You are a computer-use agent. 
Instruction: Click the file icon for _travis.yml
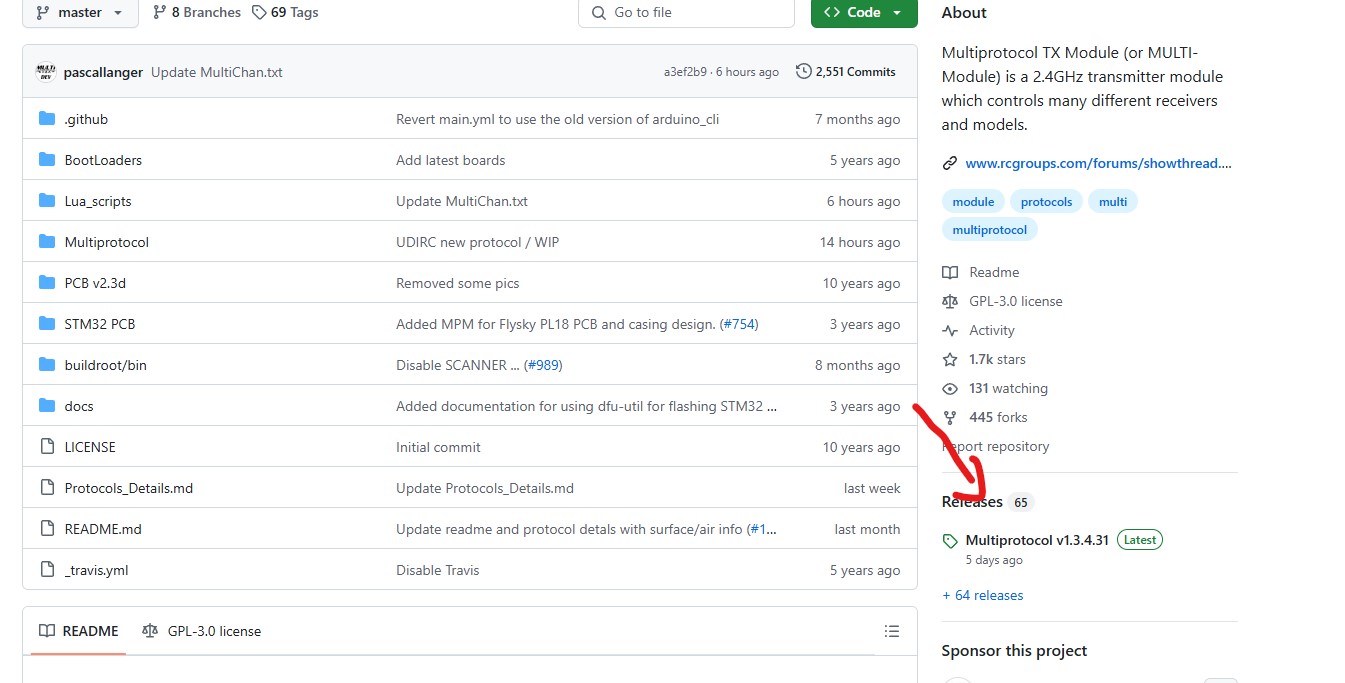[47, 570]
